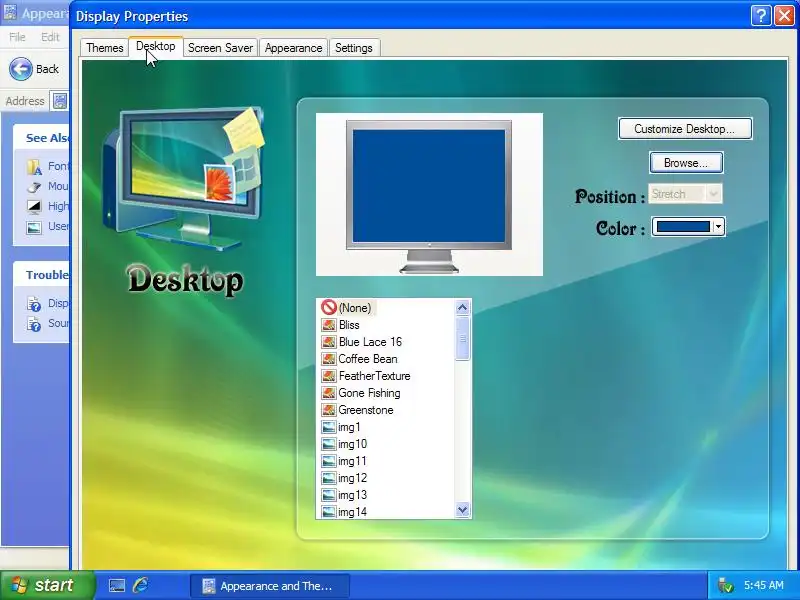The width and height of the screenshot is (800, 600).
Task: Open the Color picker dropdown arrow
Action: coord(718,227)
